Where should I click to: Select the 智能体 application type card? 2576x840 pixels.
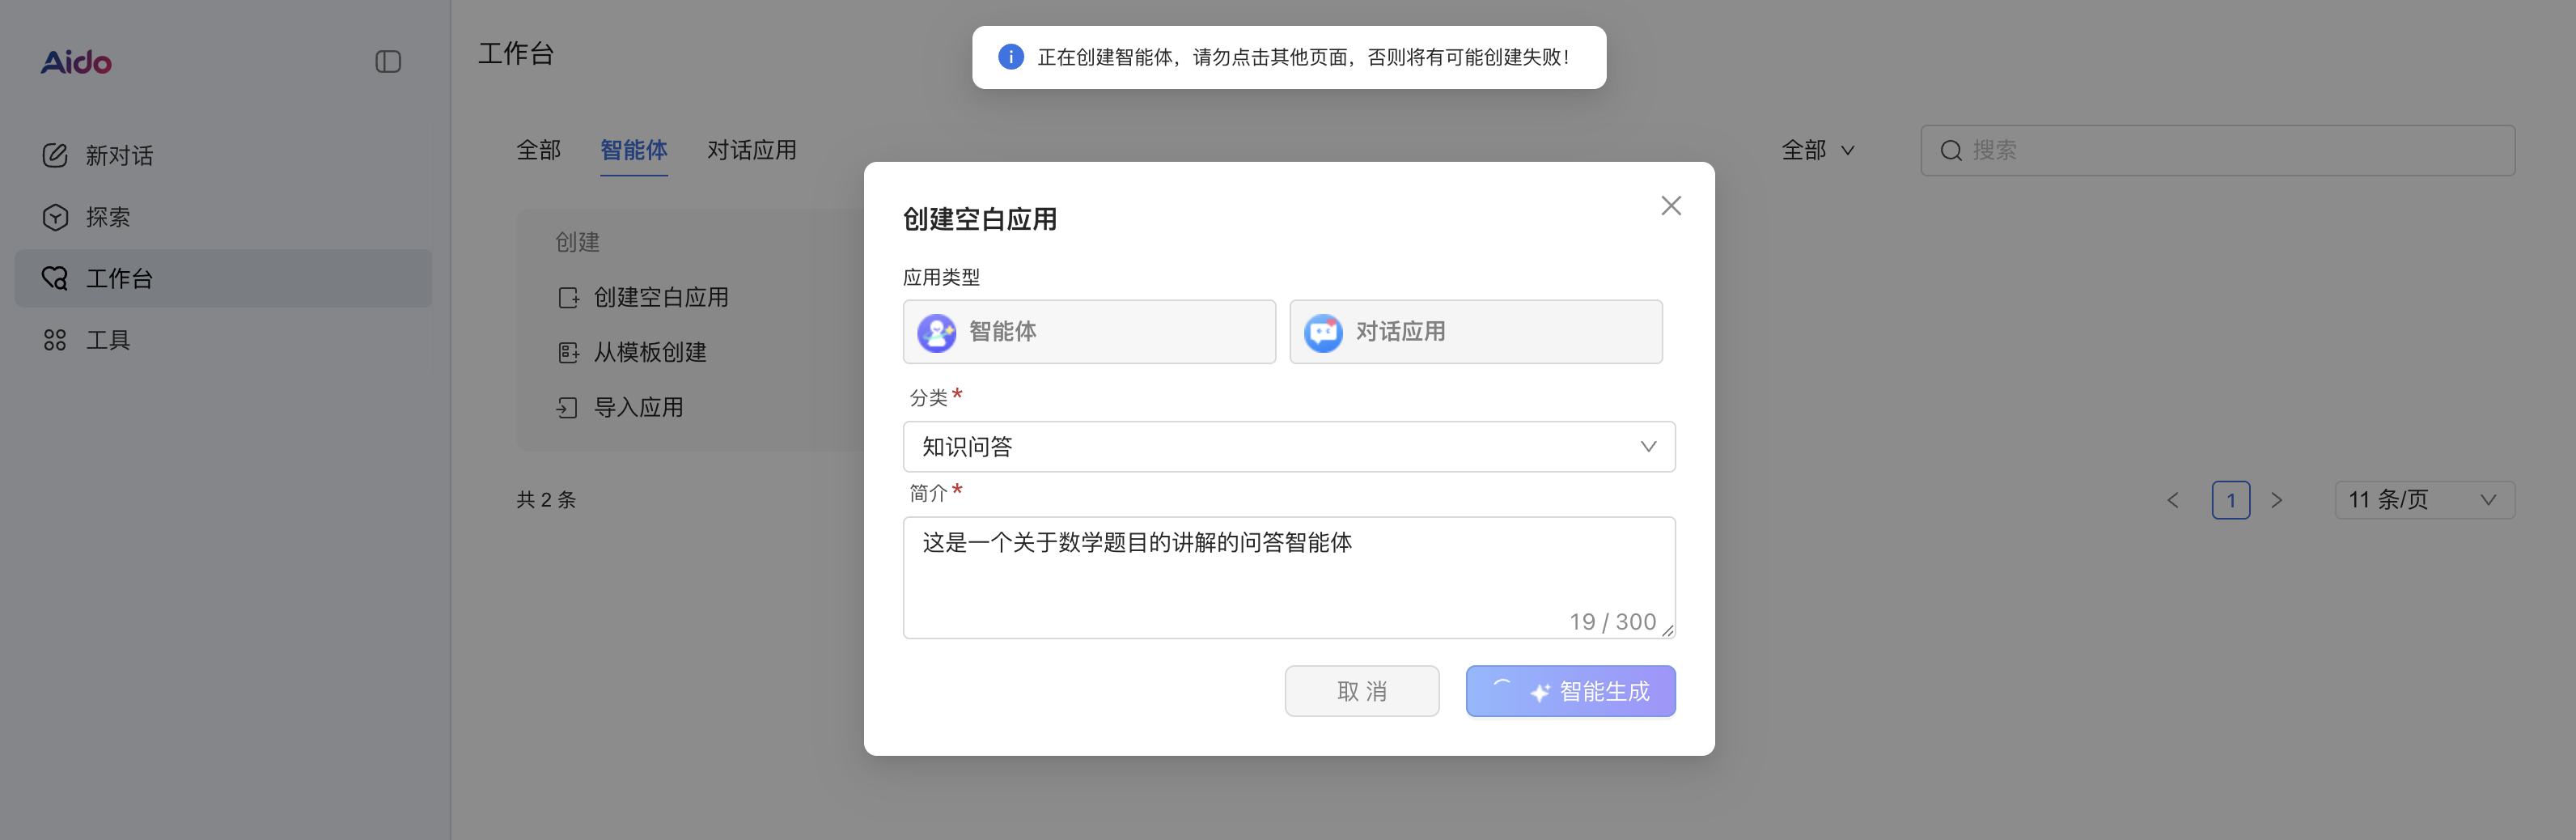[1089, 331]
